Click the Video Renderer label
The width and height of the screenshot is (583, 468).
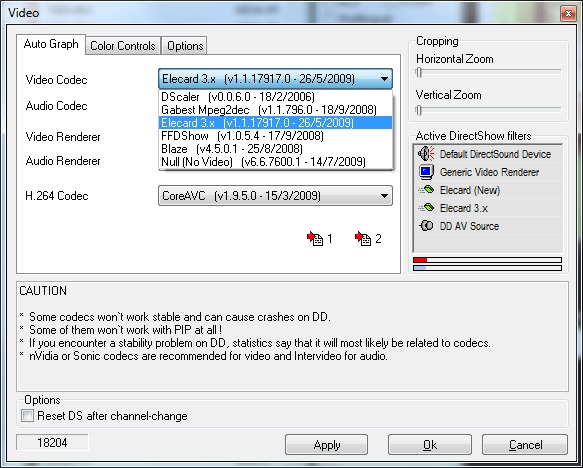pos(63,136)
